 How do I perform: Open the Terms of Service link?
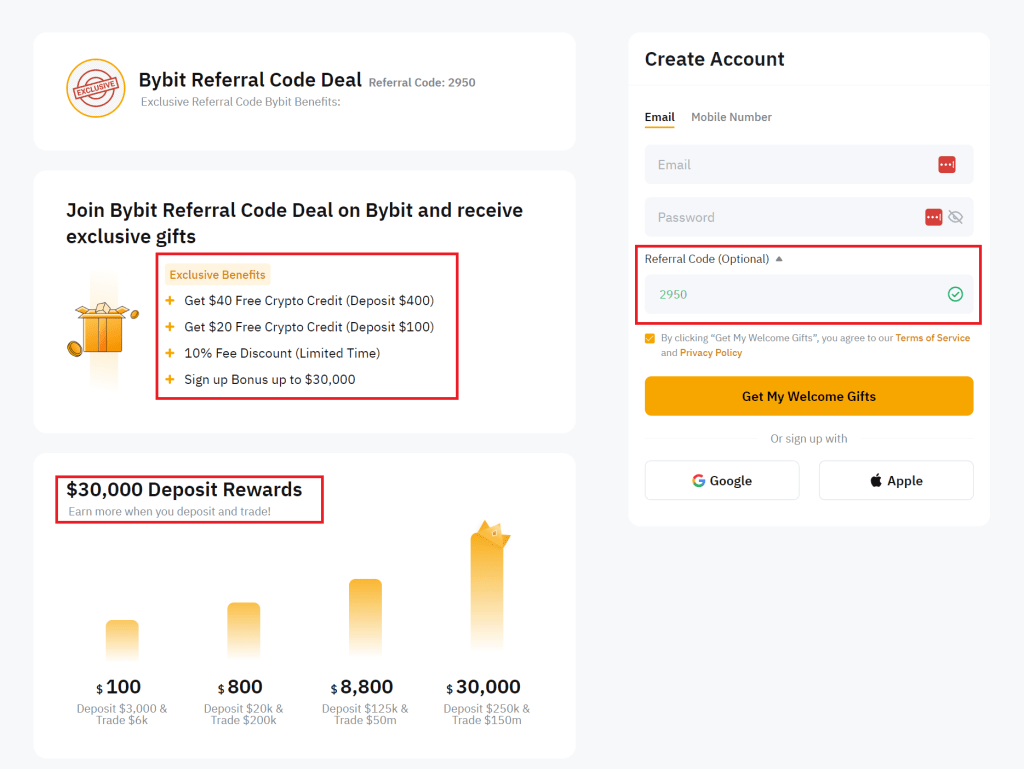coord(932,338)
